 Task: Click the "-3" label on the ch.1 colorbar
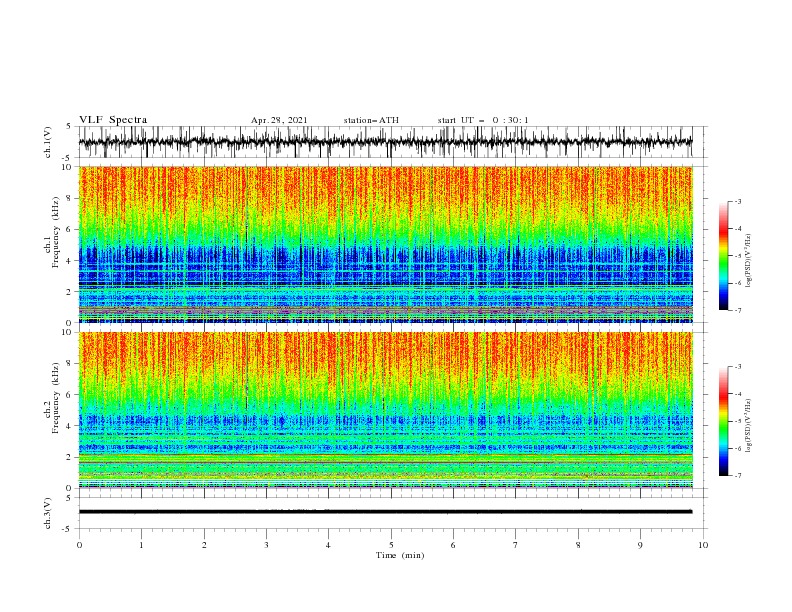(x=738, y=201)
